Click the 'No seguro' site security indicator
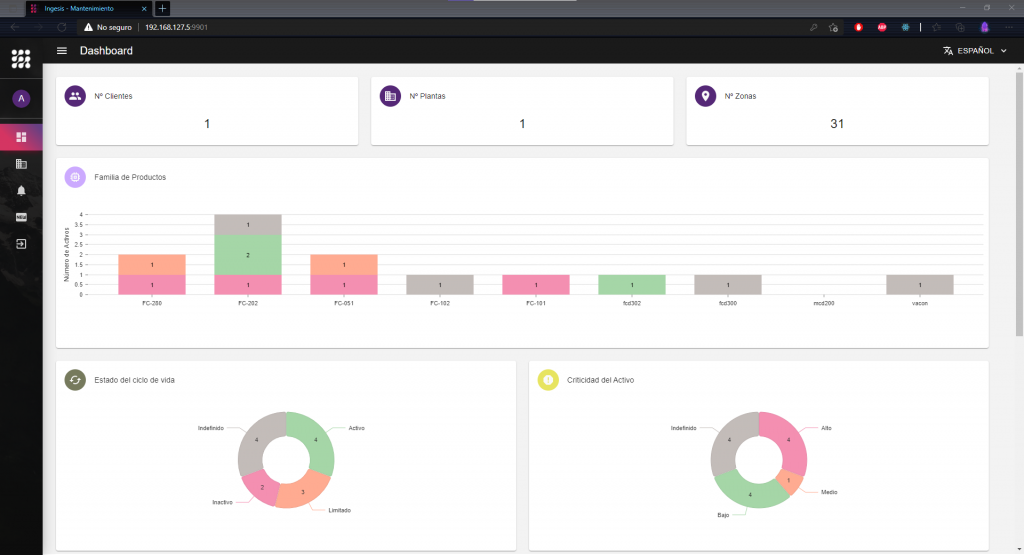The width and height of the screenshot is (1024, 555). [x=109, y=27]
